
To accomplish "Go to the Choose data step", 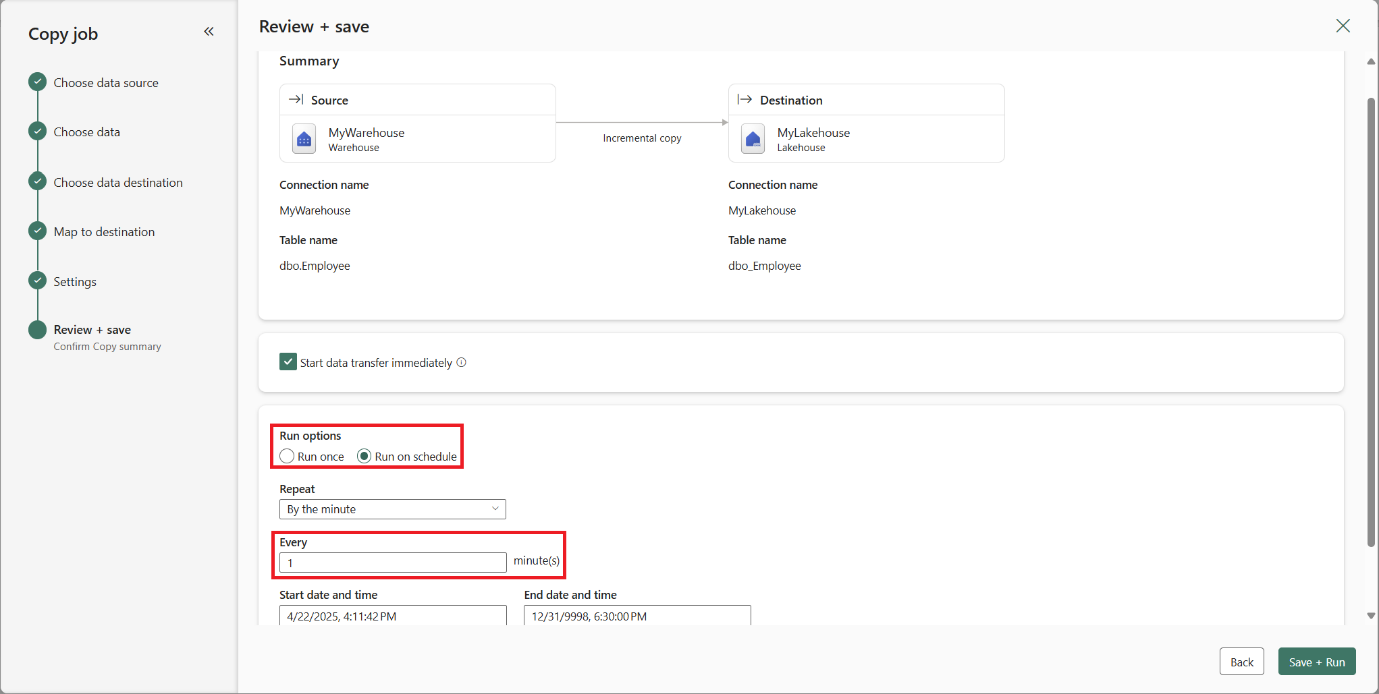I will 87,132.
